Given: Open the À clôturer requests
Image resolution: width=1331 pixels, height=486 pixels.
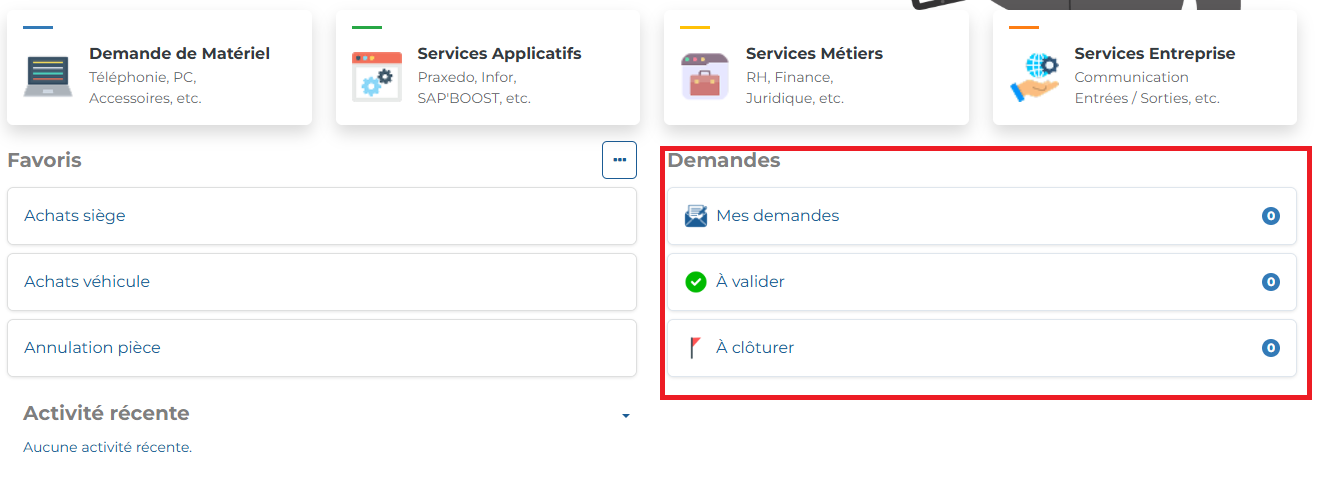Looking at the screenshot, I should click(x=982, y=348).
